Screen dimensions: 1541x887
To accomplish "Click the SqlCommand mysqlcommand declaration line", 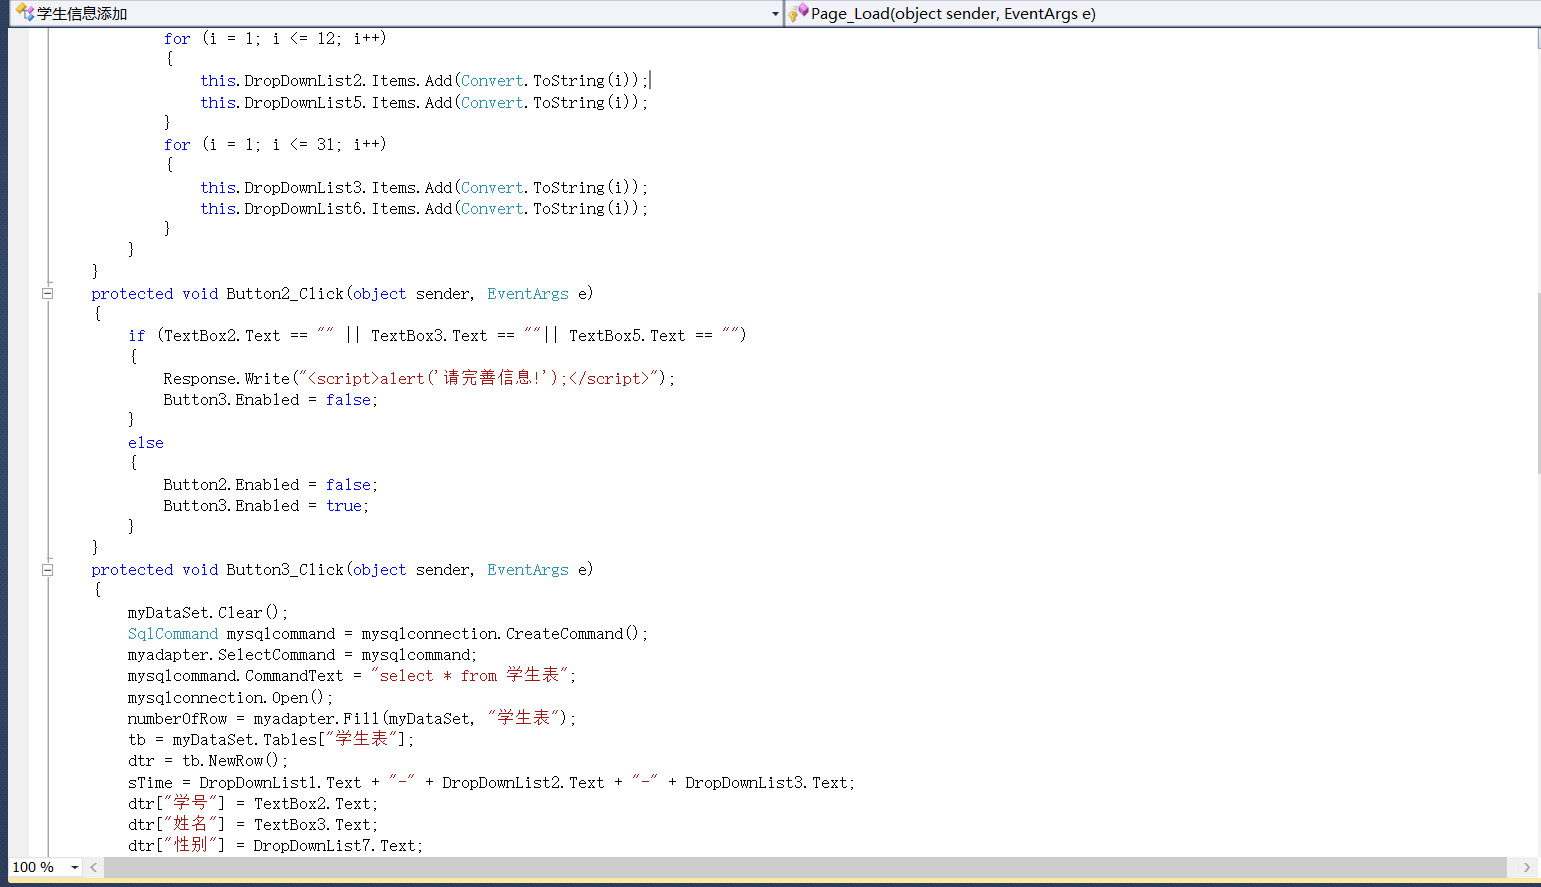I will click(x=388, y=633).
